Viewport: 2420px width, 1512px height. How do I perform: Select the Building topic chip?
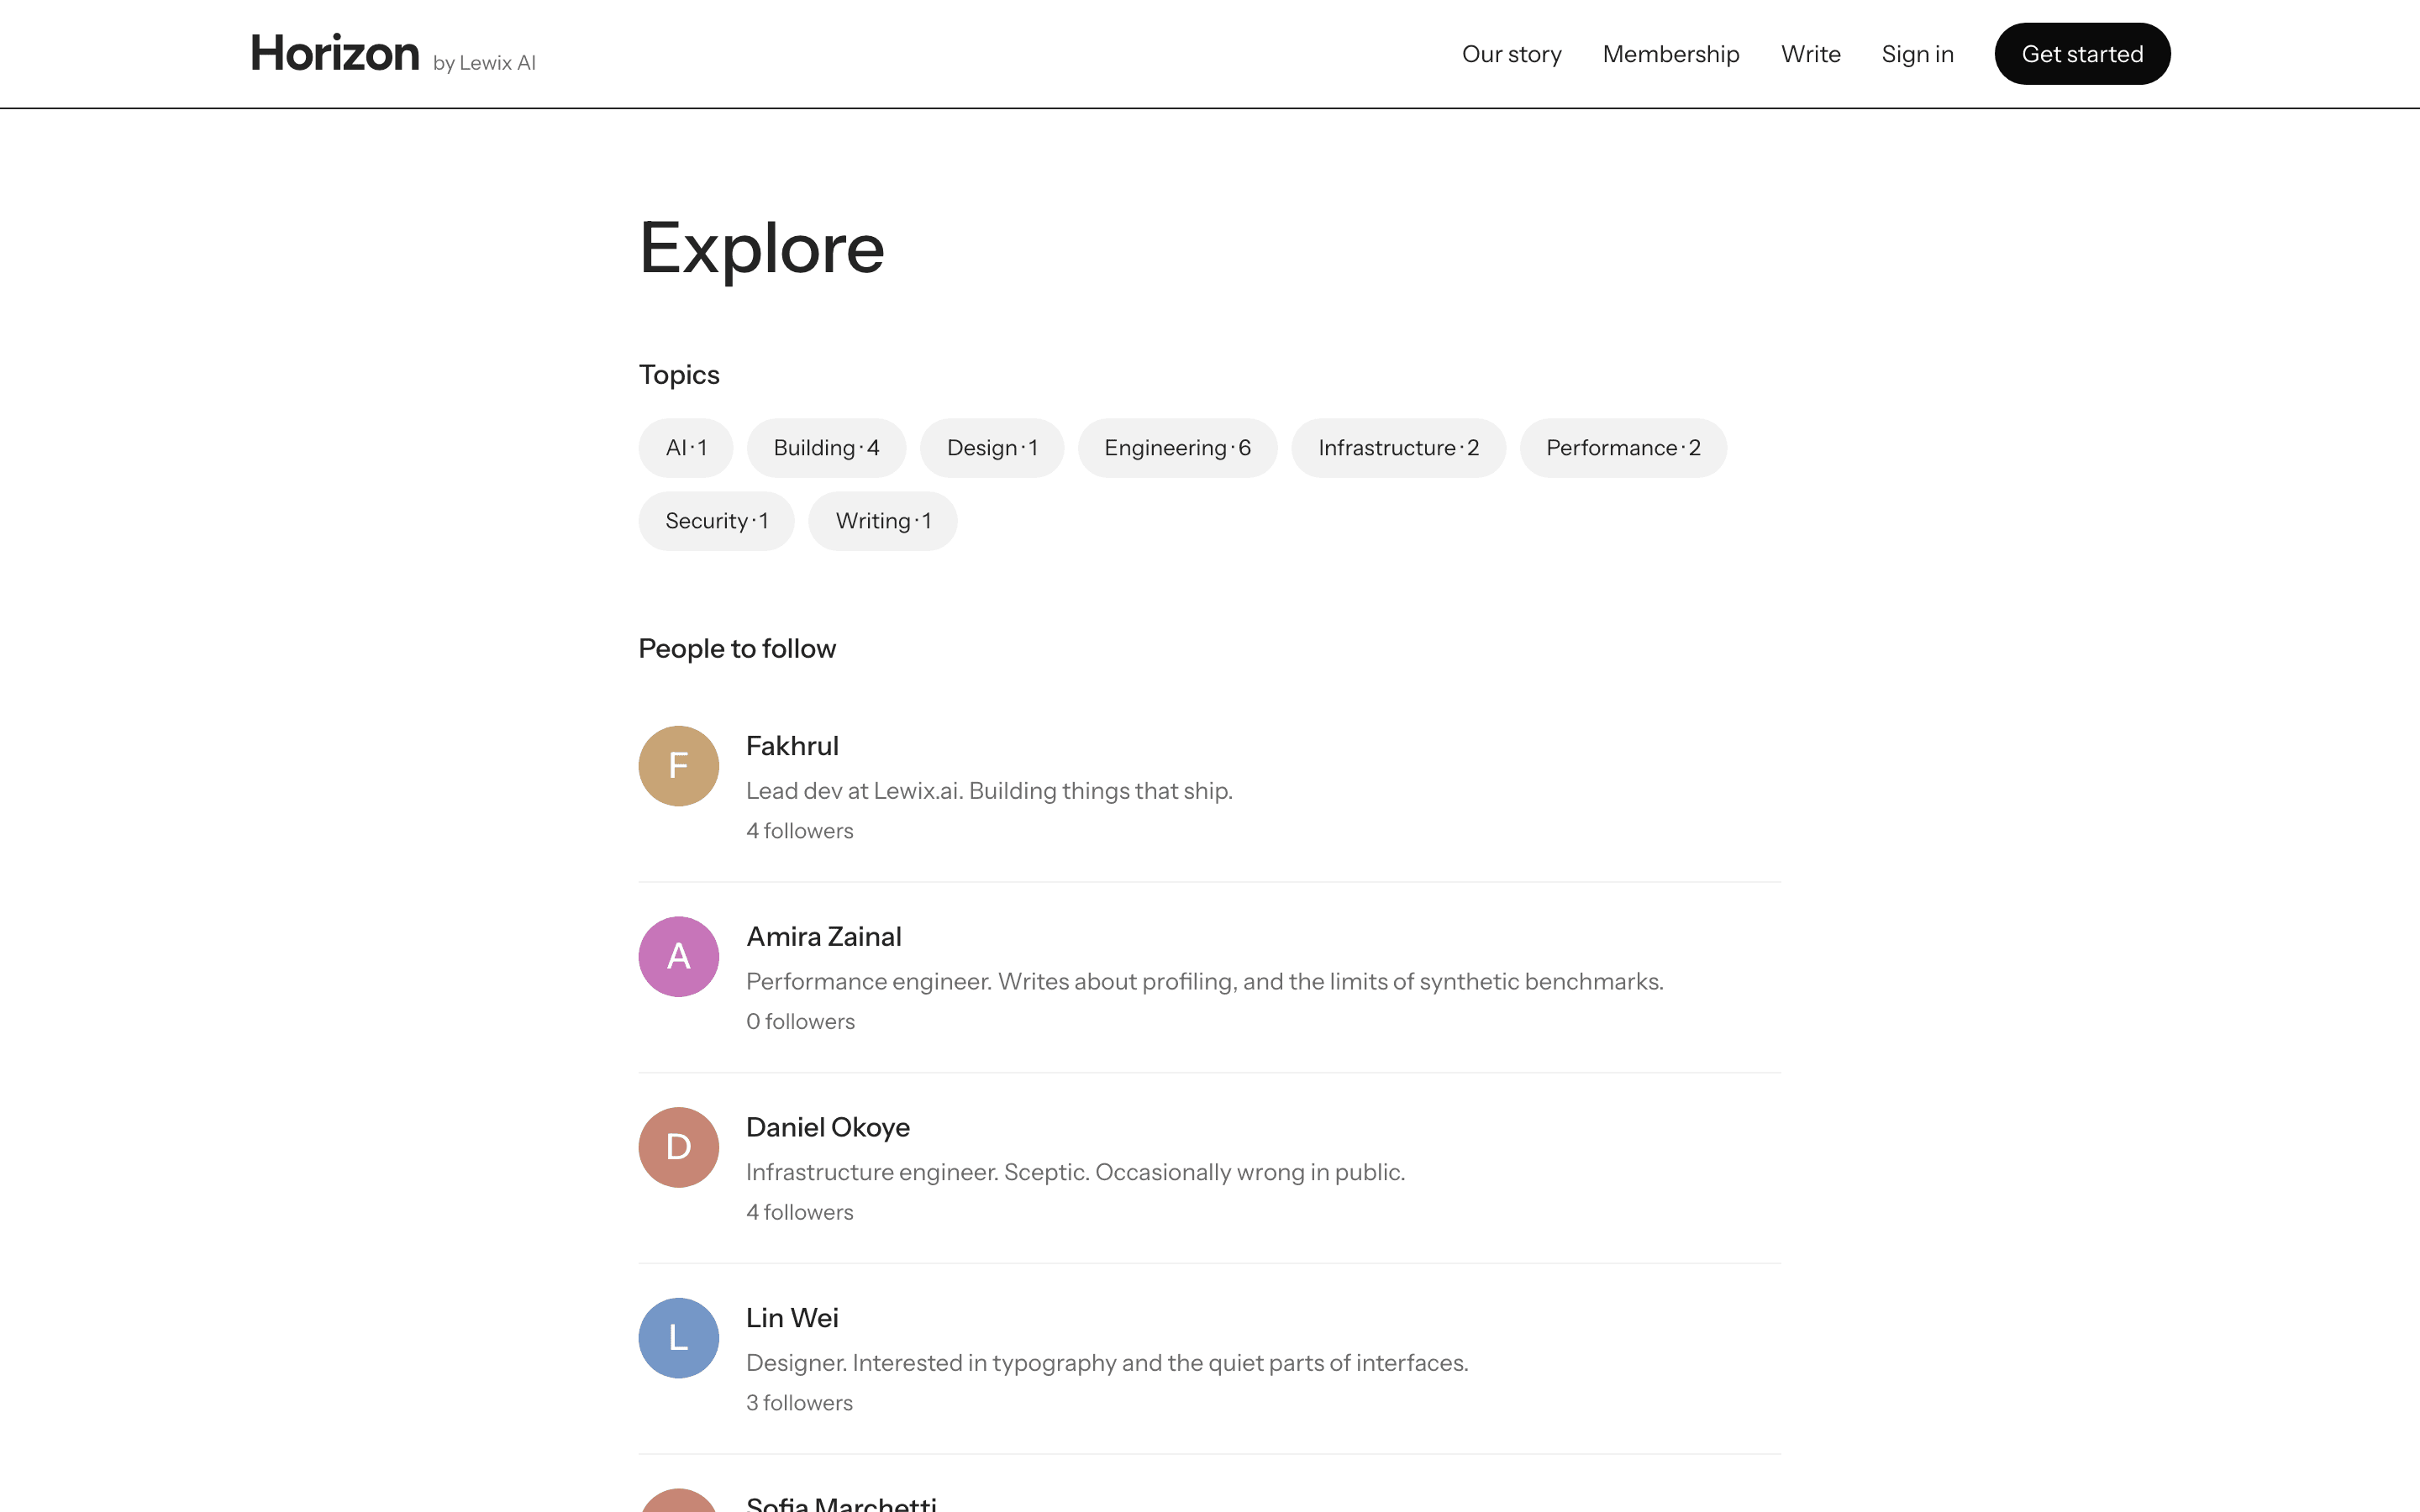[x=826, y=448]
